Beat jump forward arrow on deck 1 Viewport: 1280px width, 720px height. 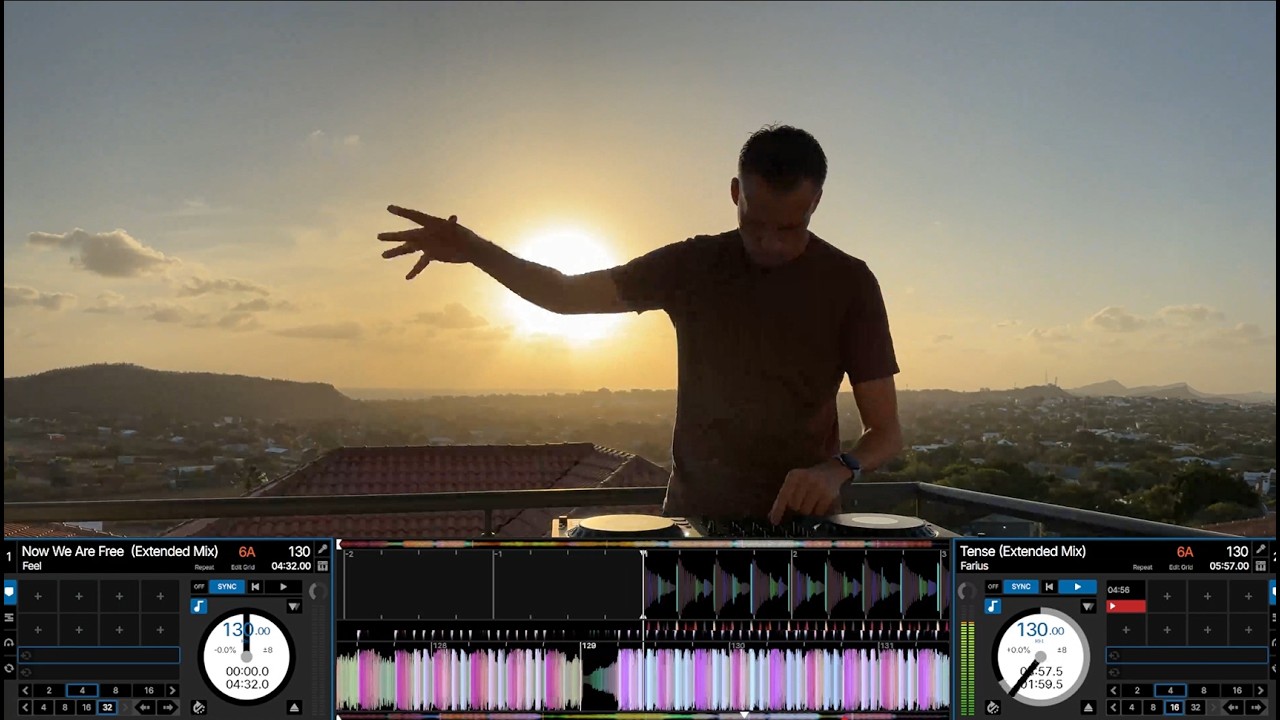tap(167, 708)
